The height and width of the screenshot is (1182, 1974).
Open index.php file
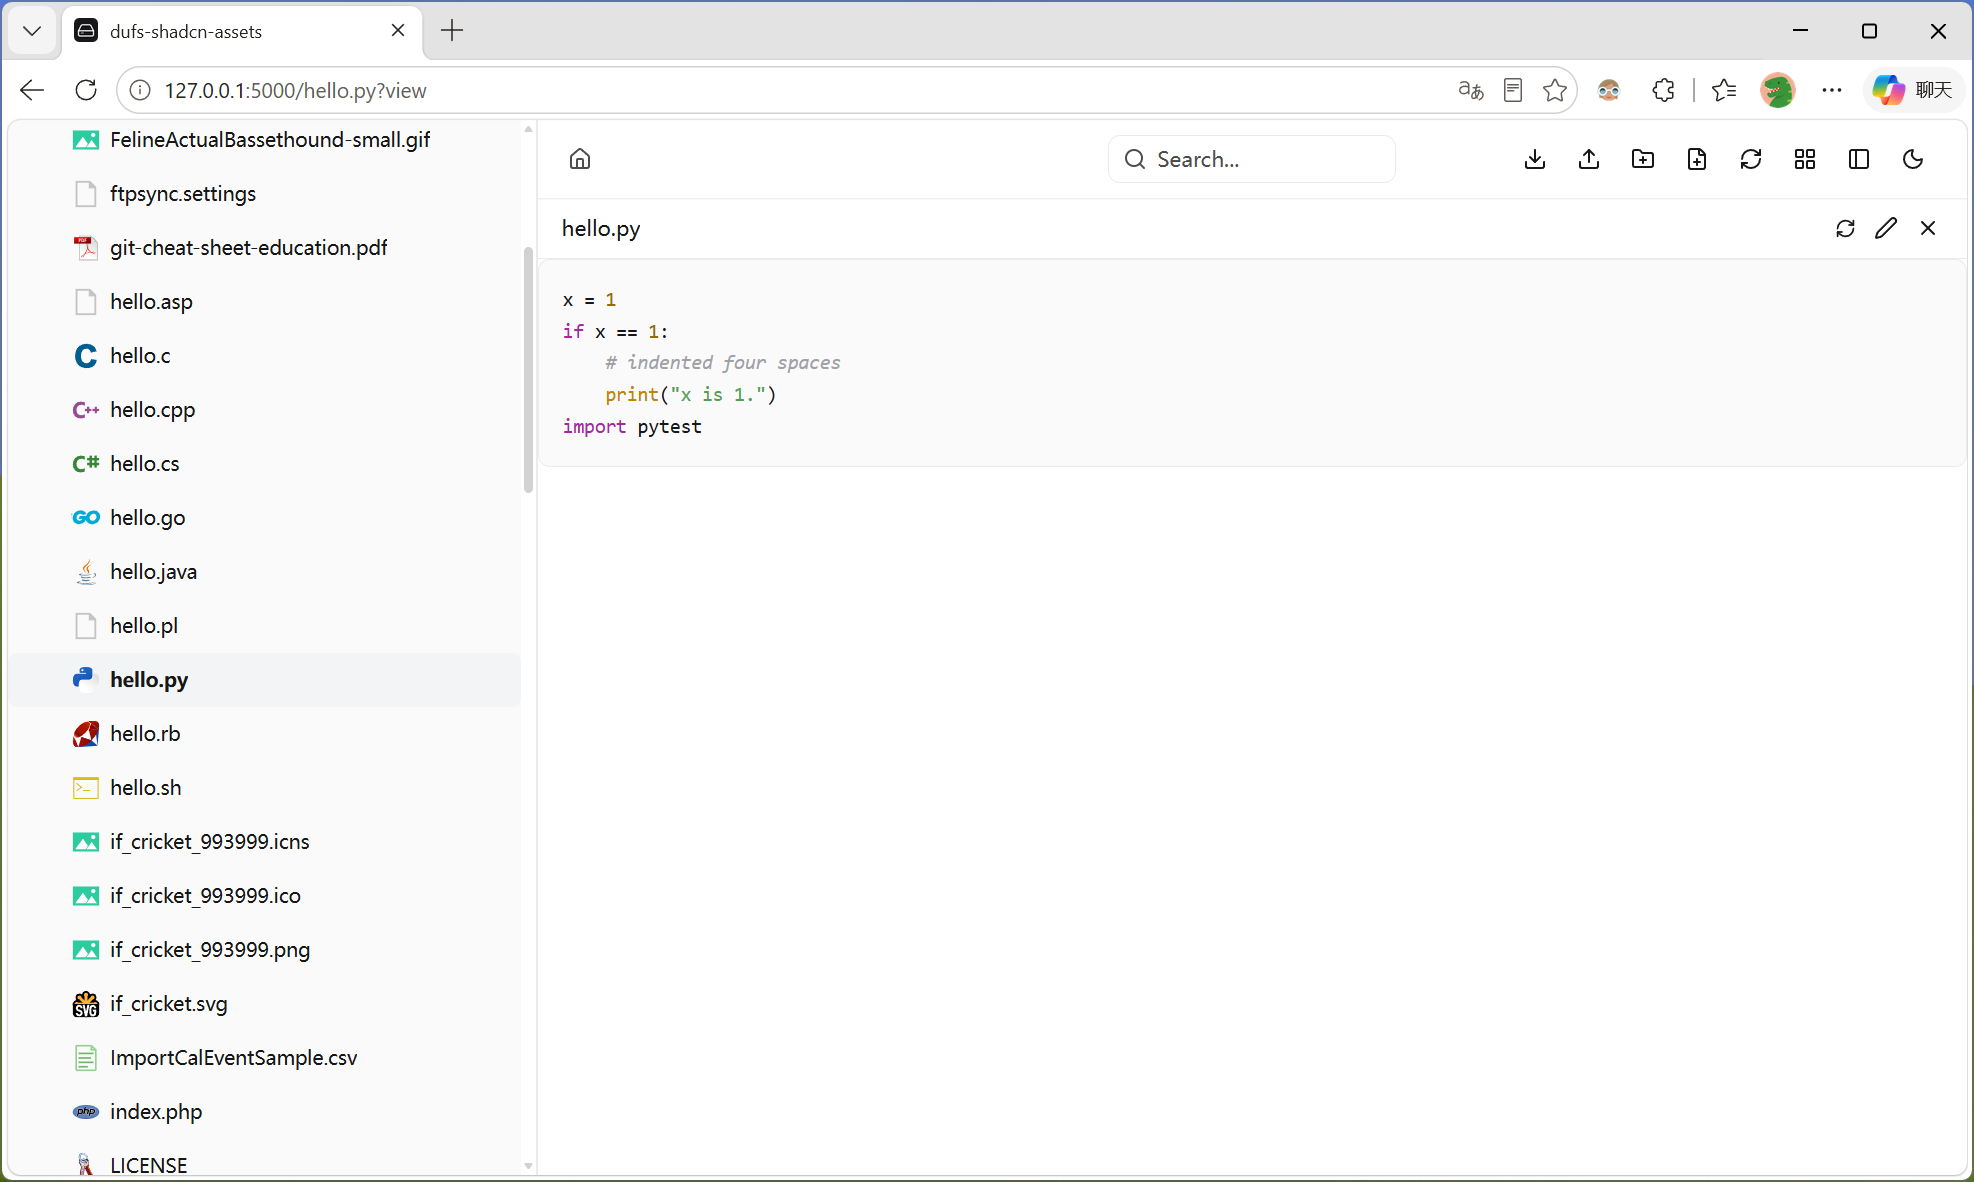click(265, 1112)
